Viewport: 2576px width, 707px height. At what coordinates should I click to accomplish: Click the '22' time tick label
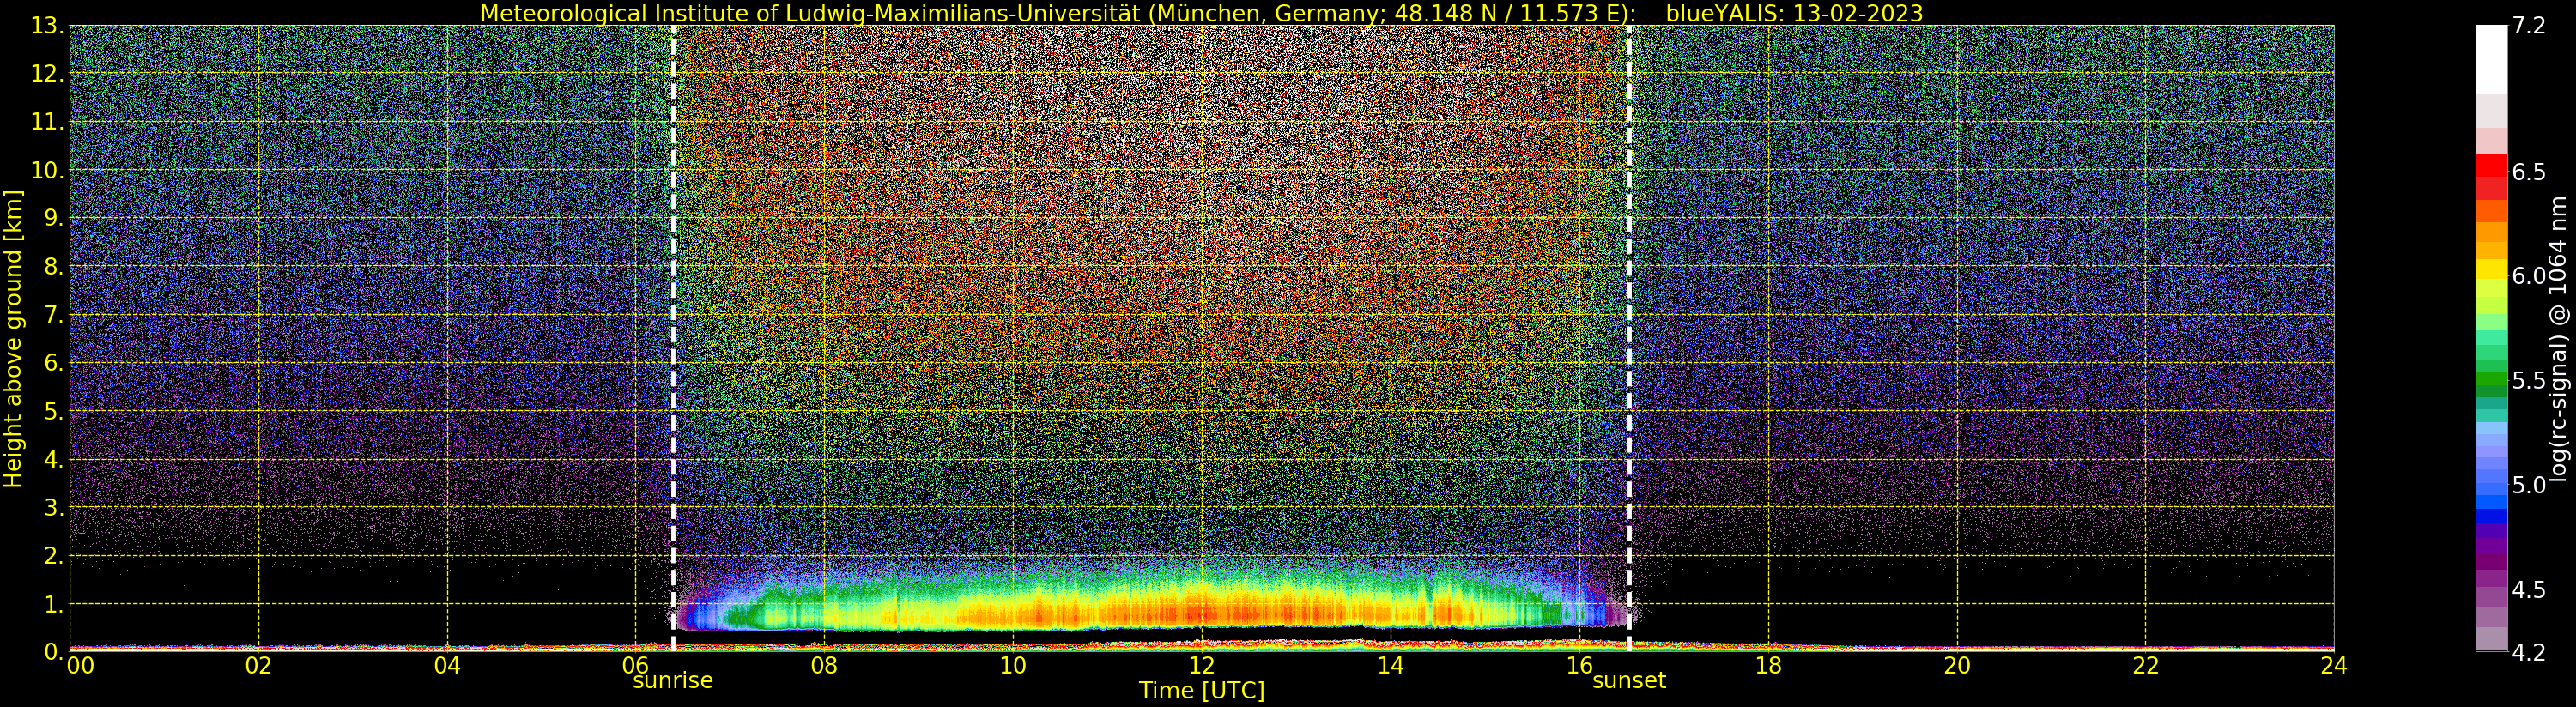[x=2146, y=665]
